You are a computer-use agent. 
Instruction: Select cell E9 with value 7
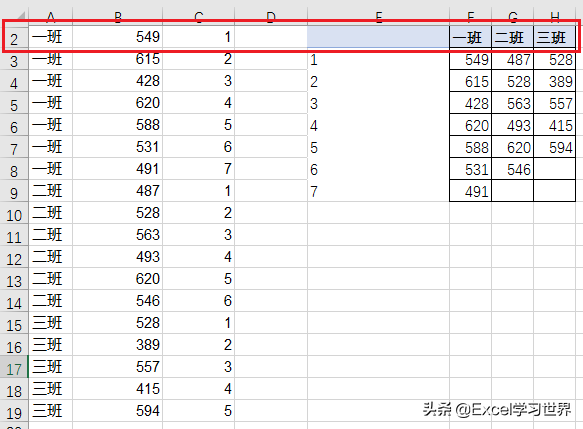[x=378, y=191]
